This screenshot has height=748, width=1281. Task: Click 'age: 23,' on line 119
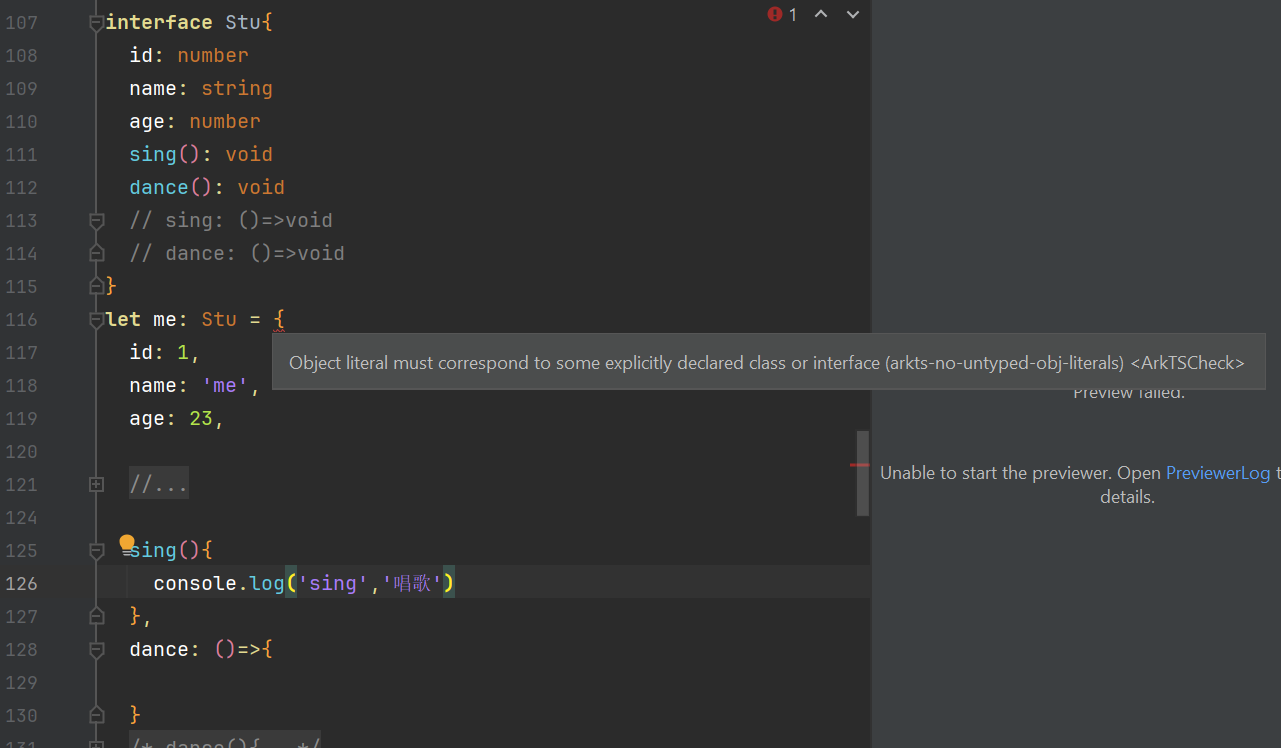[x=177, y=418]
